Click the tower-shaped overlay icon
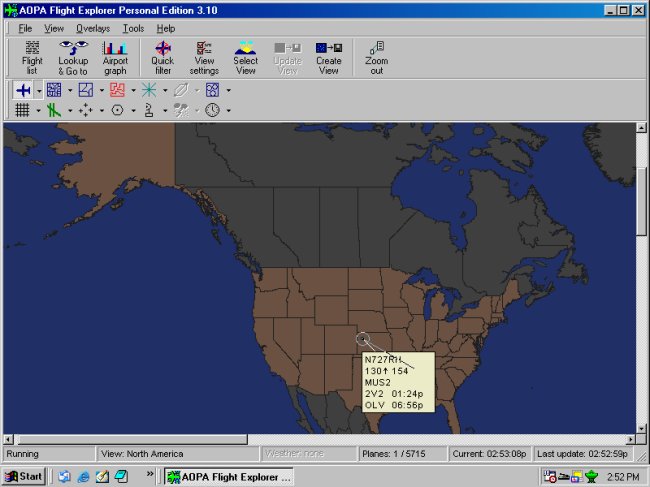This screenshot has width=650, height=487. [149, 110]
